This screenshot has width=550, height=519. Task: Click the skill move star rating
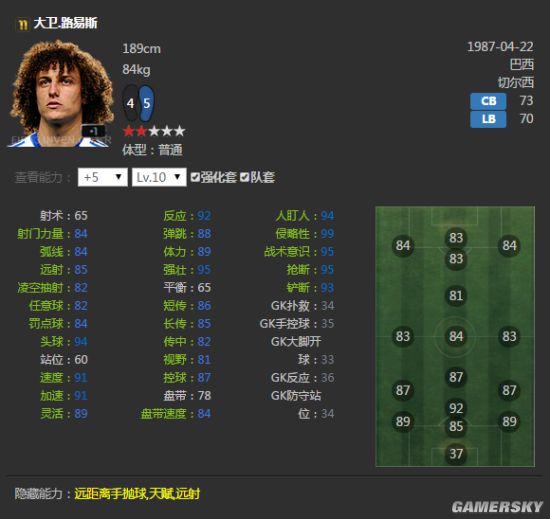154,131
